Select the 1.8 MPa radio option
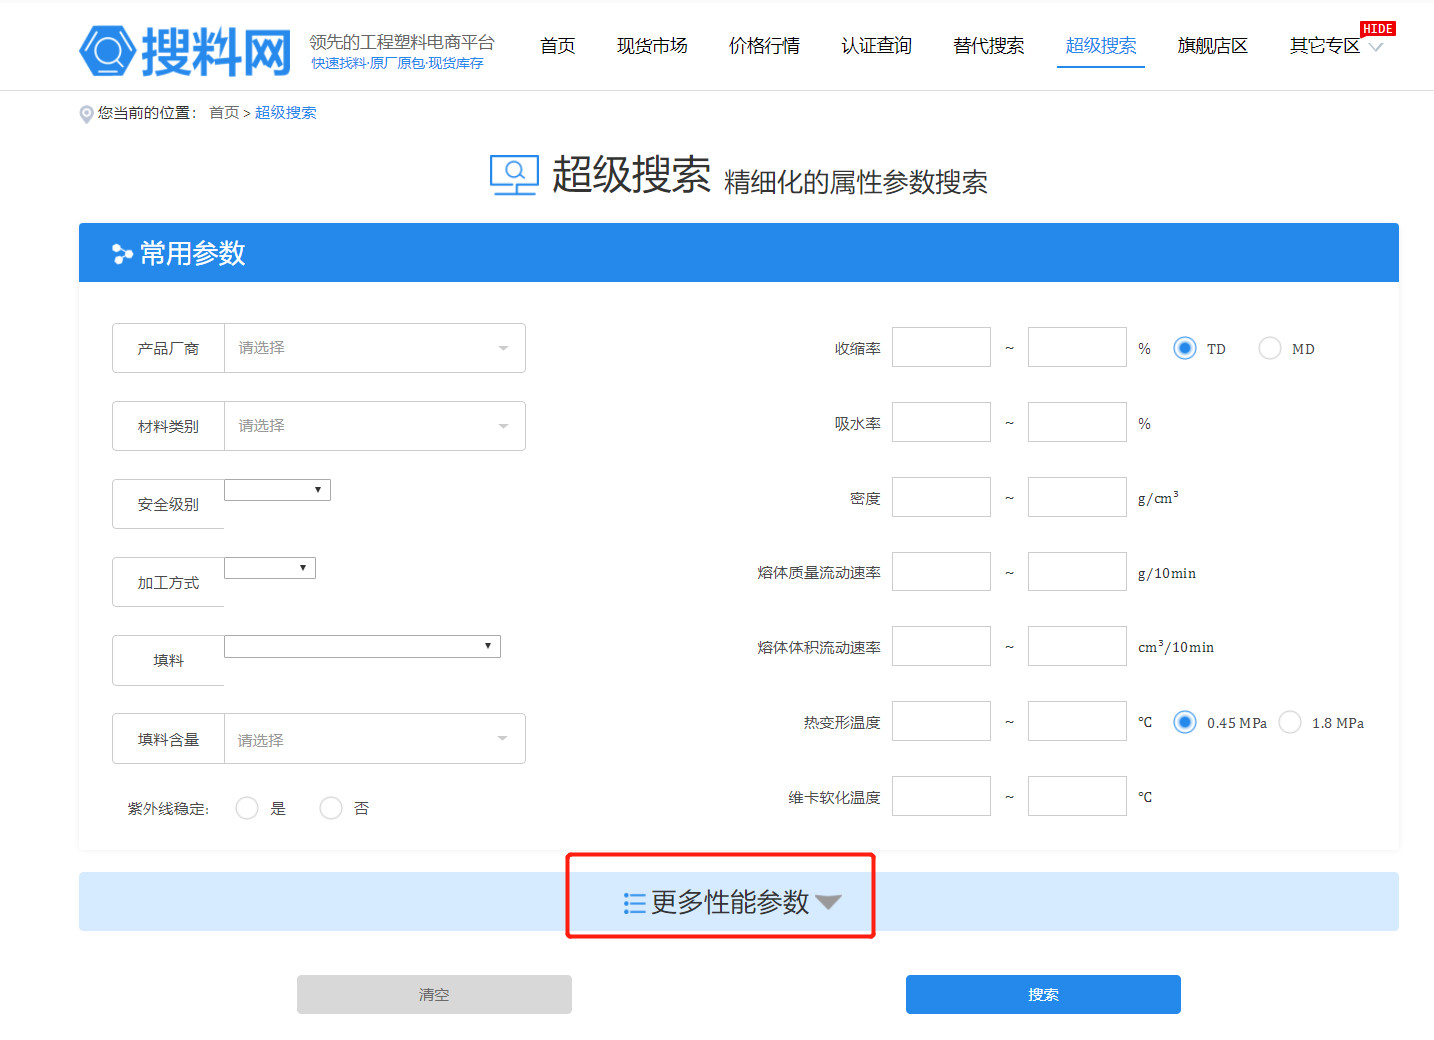The height and width of the screenshot is (1040, 1434). pos(1290,722)
